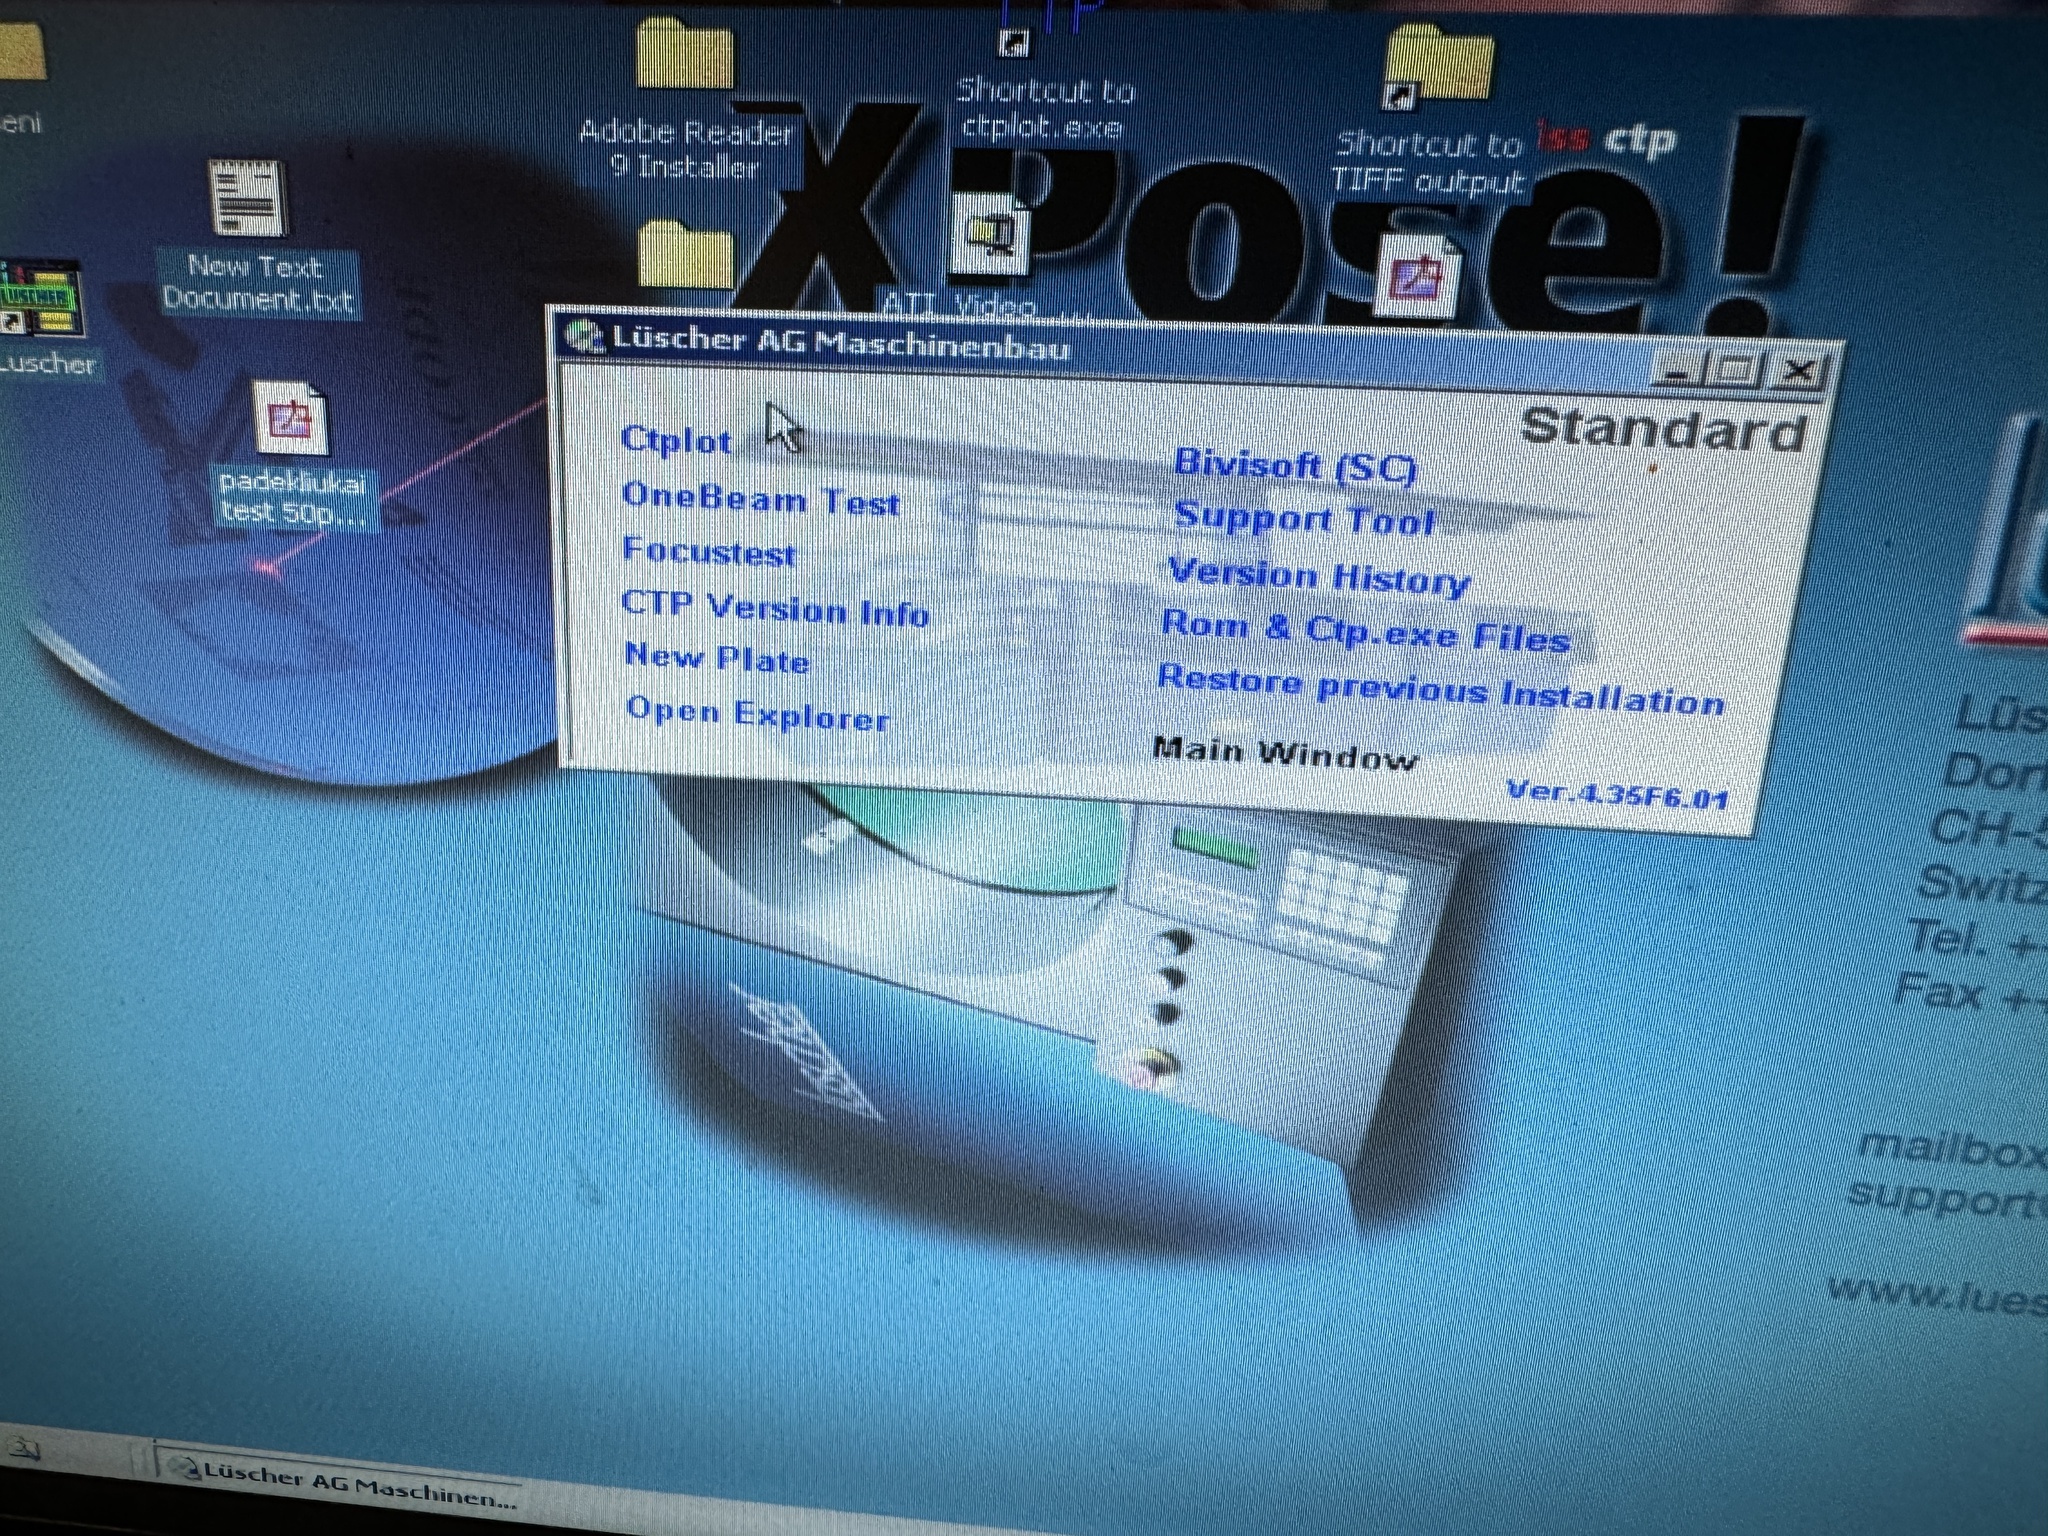
Task: Open the unlabeled folder below Adobe Reader
Action: coord(685,255)
